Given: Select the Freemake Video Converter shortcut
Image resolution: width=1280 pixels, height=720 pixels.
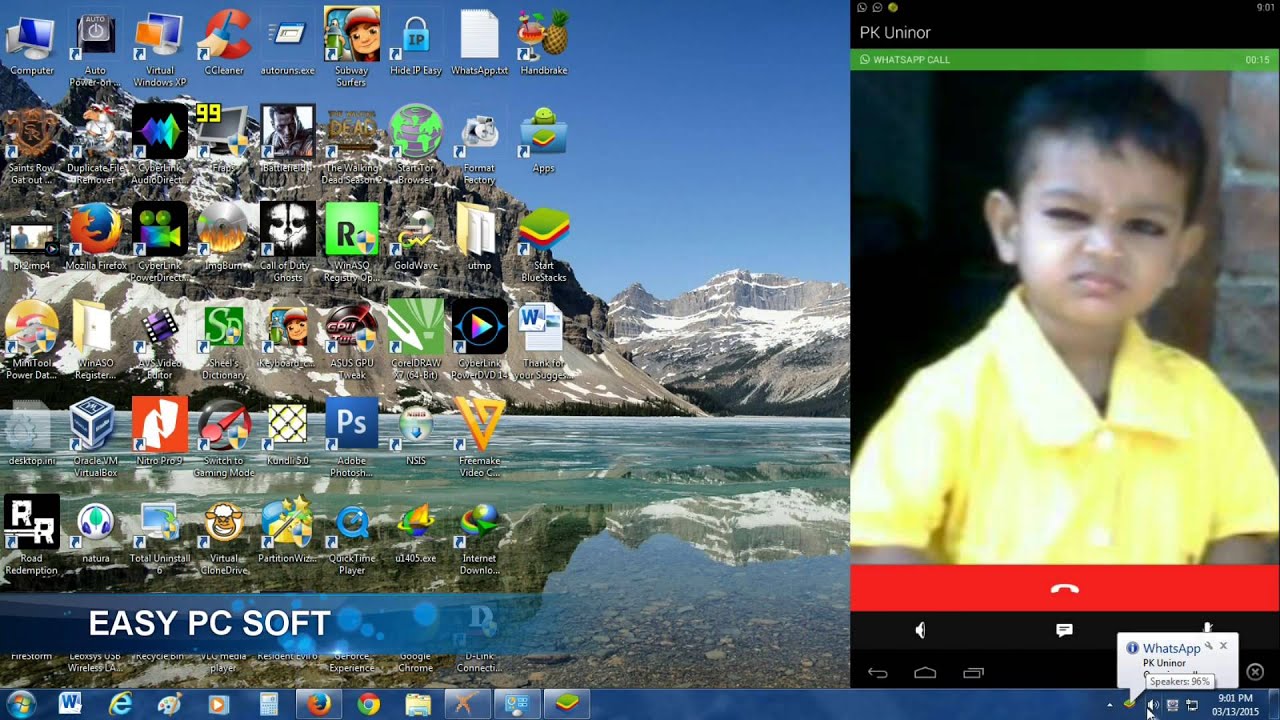Looking at the screenshot, I should 480,438.
